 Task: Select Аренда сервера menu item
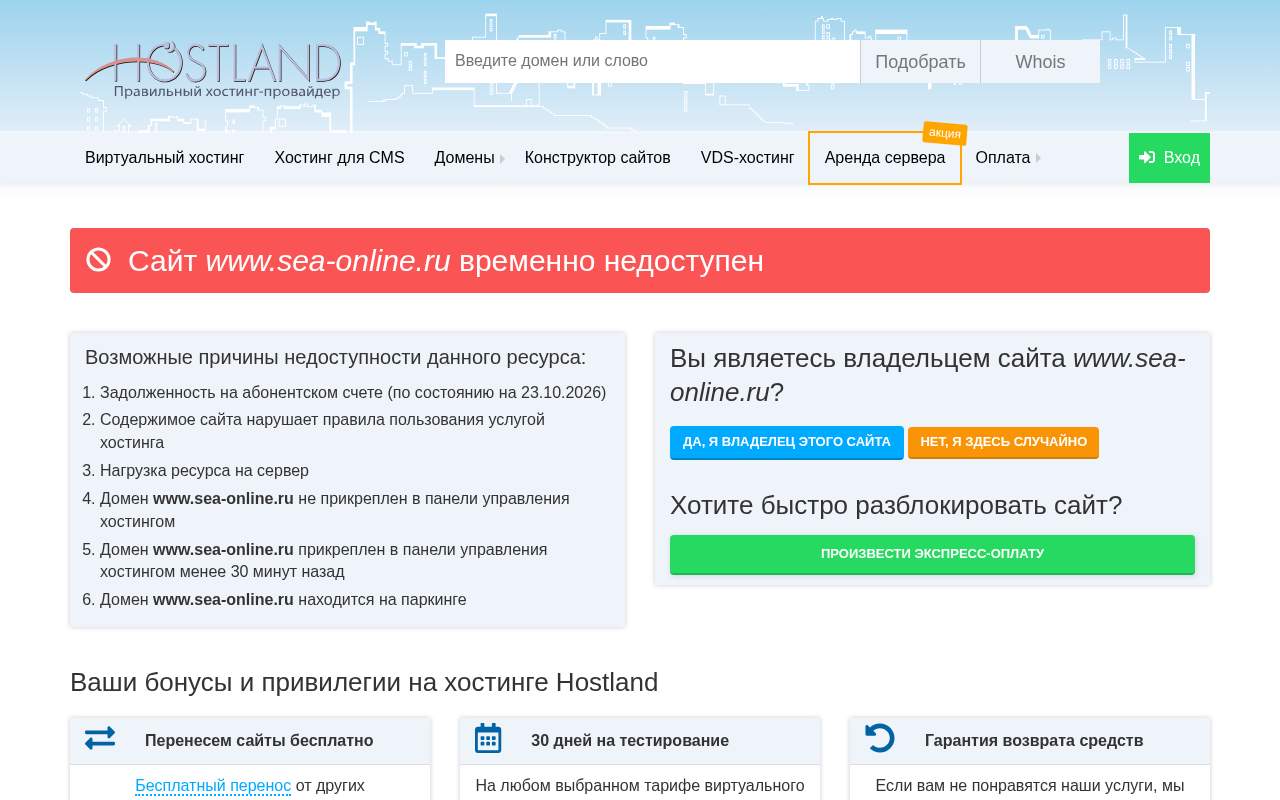click(885, 158)
